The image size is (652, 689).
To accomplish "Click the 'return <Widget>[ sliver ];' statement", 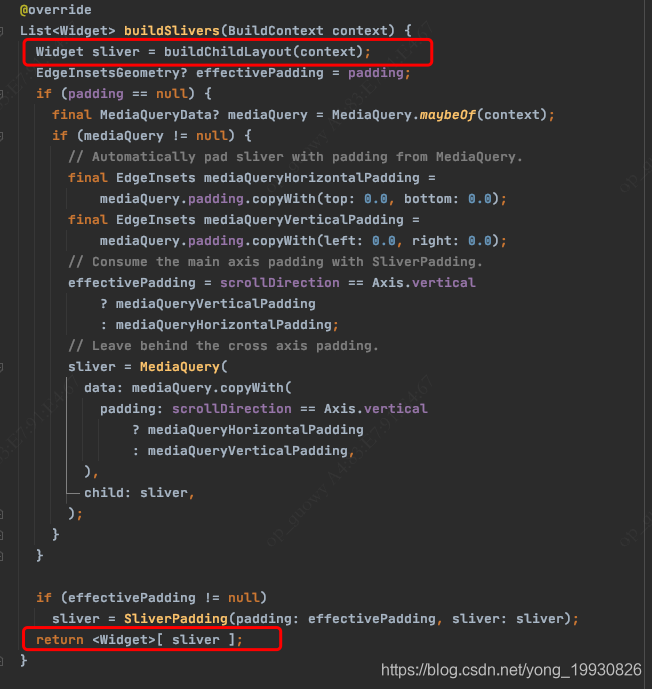I will (139, 640).
